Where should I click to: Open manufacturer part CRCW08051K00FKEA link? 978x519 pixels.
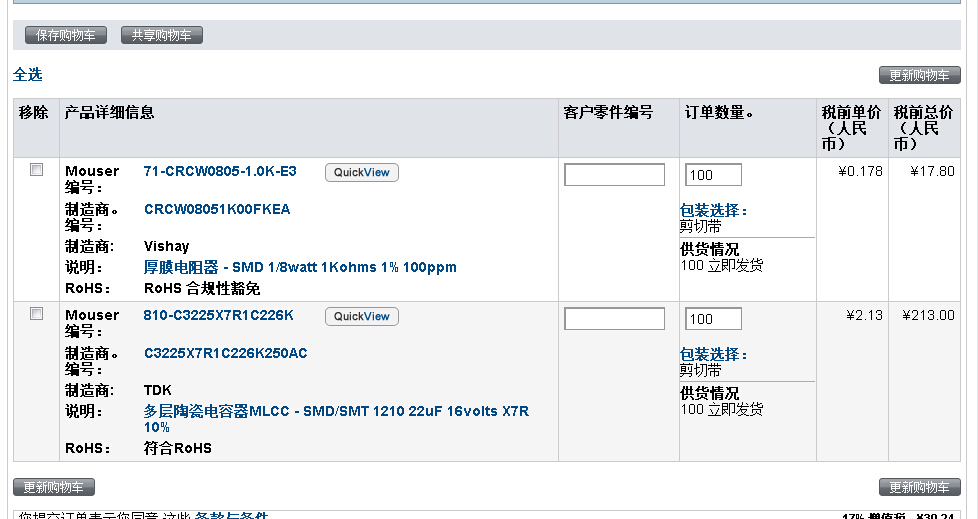[217, 210]
